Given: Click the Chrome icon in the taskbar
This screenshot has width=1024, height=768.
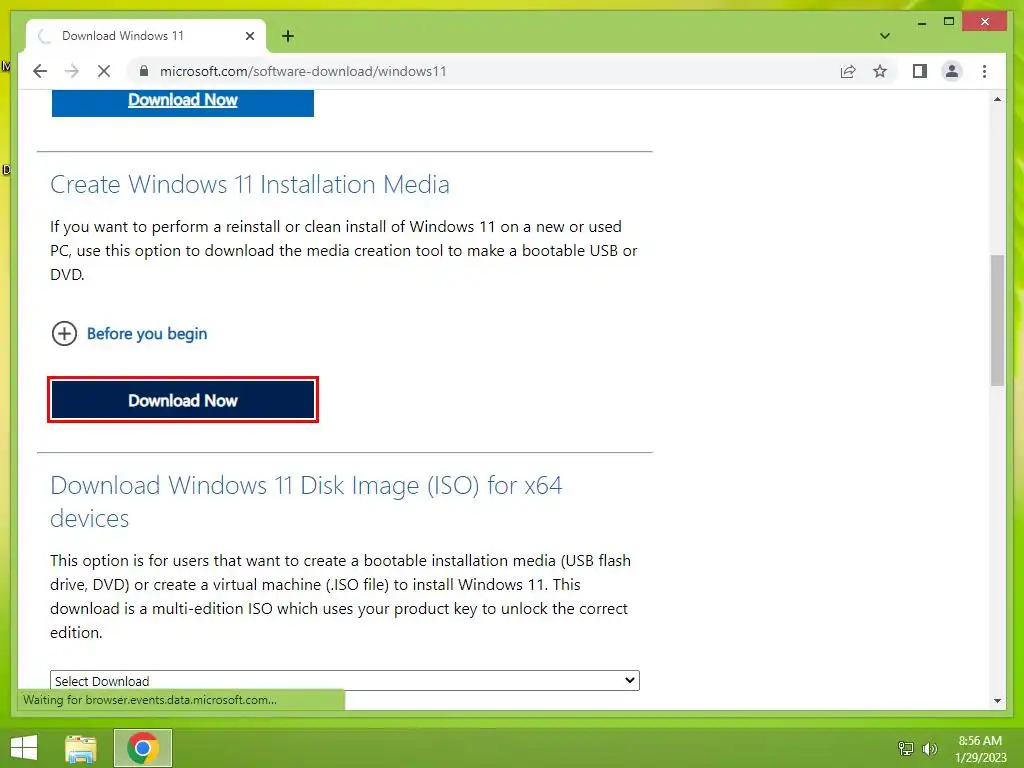Looking at the screenshot, I should [143, 748].
